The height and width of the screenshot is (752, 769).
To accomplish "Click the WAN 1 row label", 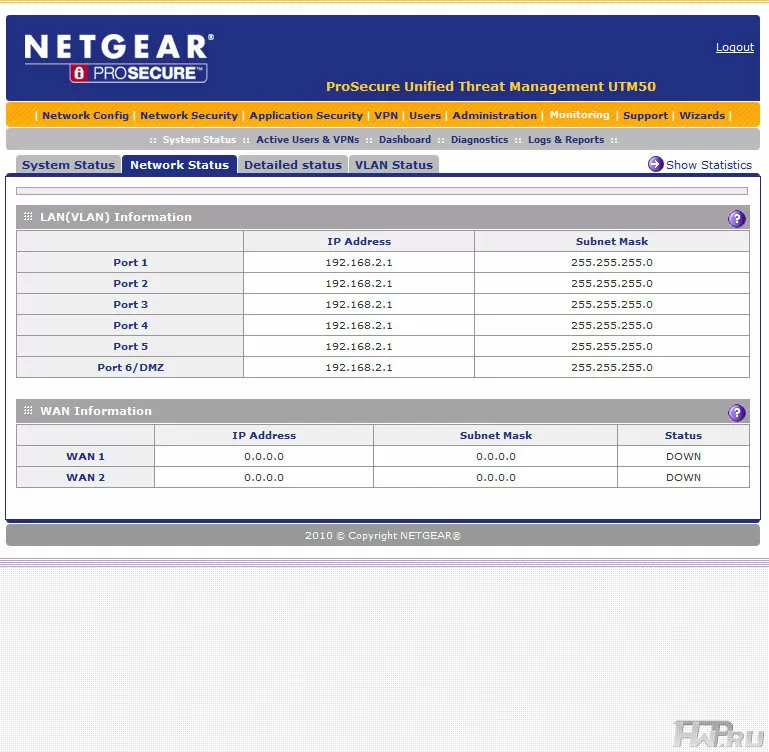I will coord(85,457).
